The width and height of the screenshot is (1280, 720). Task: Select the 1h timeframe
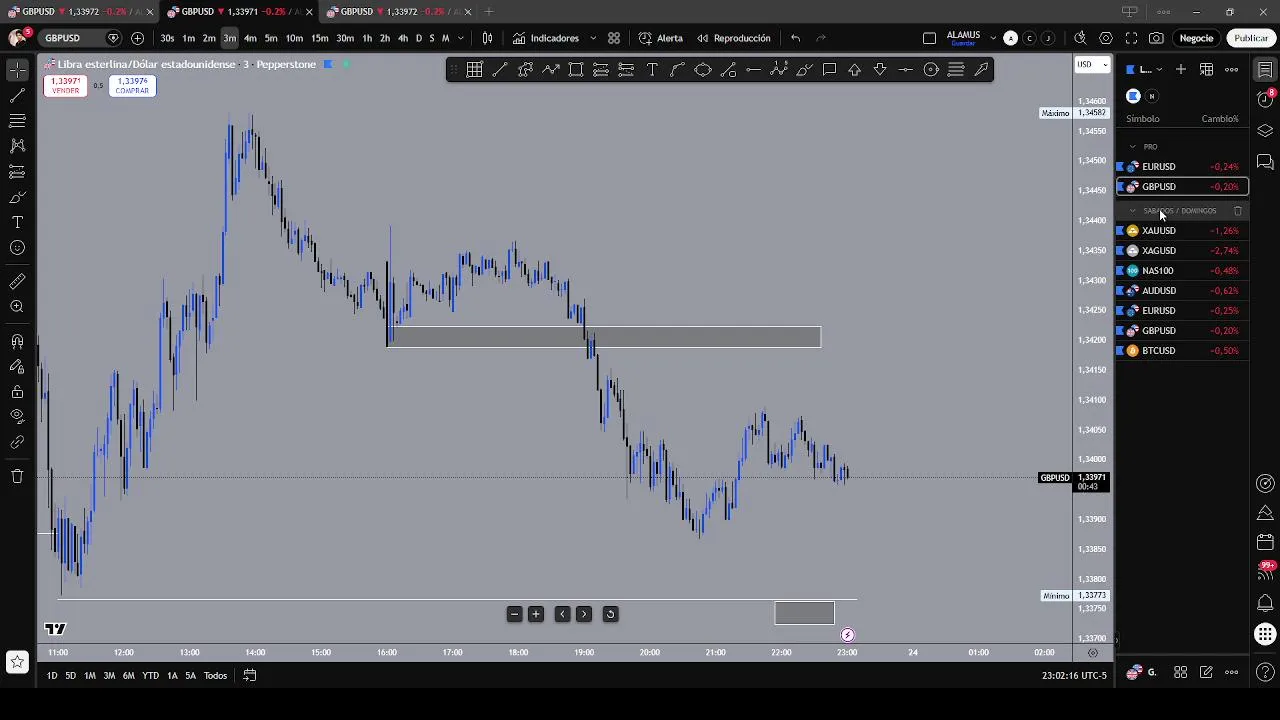click(x=367, y=38)
